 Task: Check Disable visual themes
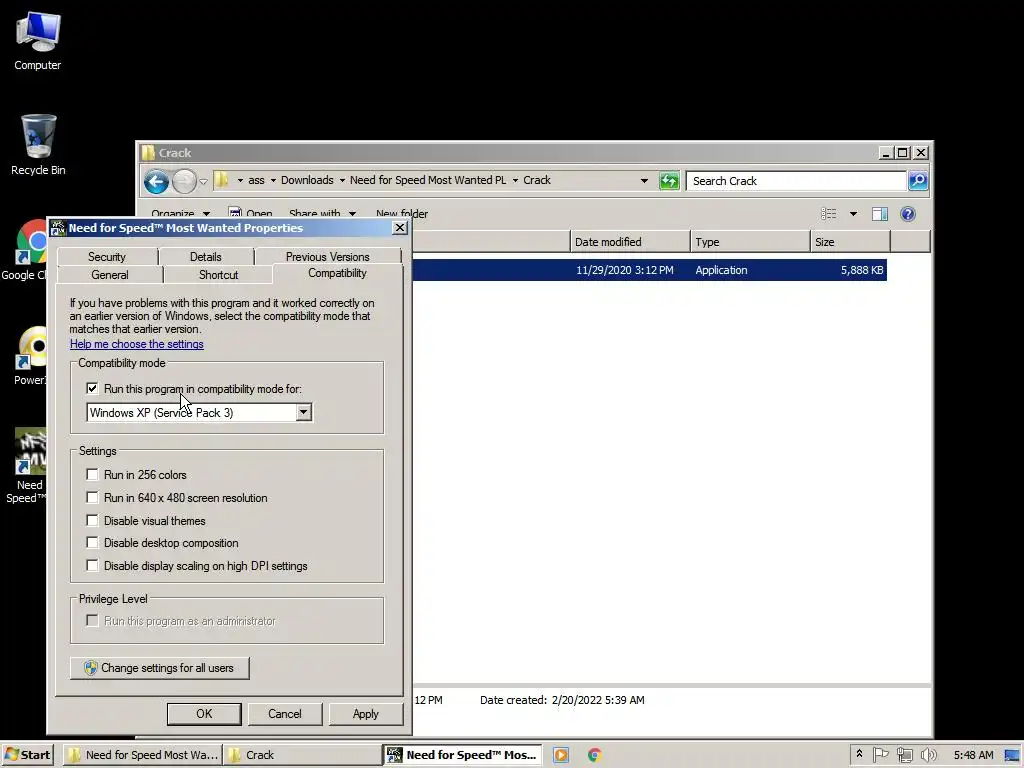coord(92,520)
